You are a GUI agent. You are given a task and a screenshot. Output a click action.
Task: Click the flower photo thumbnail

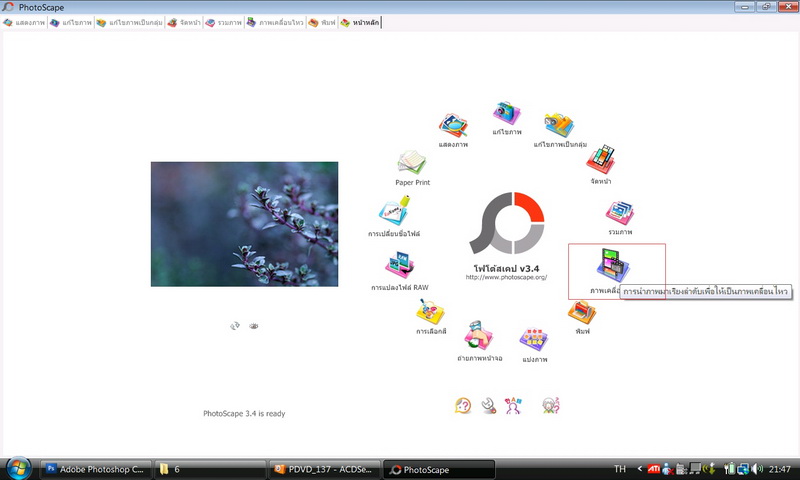244,224
